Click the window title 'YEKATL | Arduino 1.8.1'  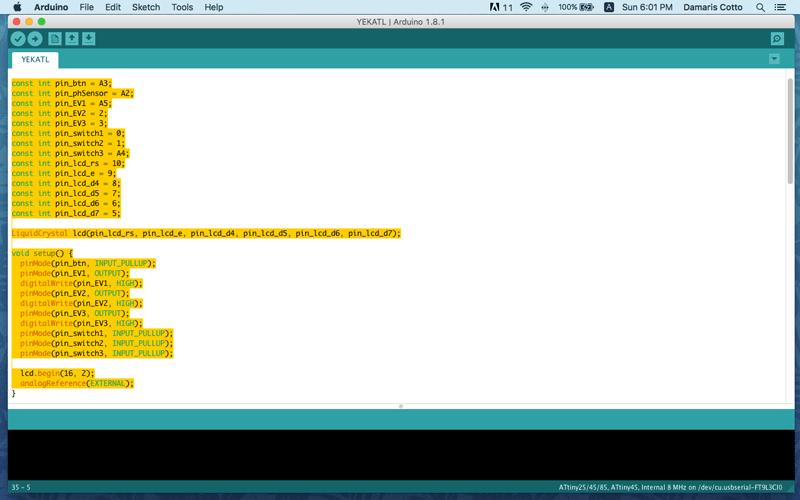(x=401, y=22)
